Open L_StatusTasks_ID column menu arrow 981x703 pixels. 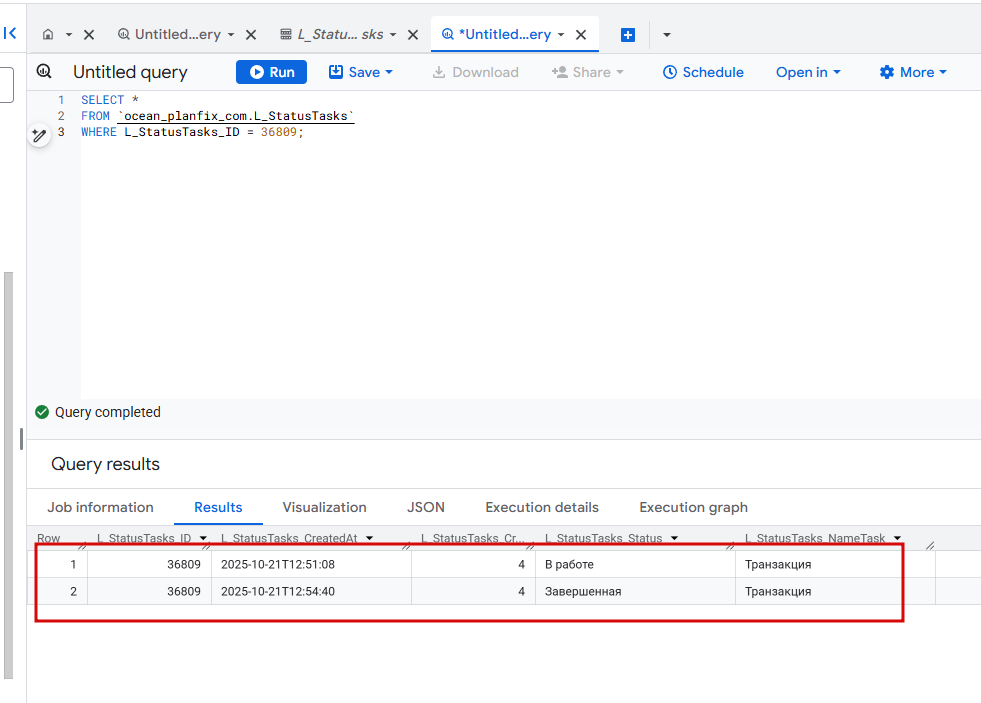click(203, 538)
